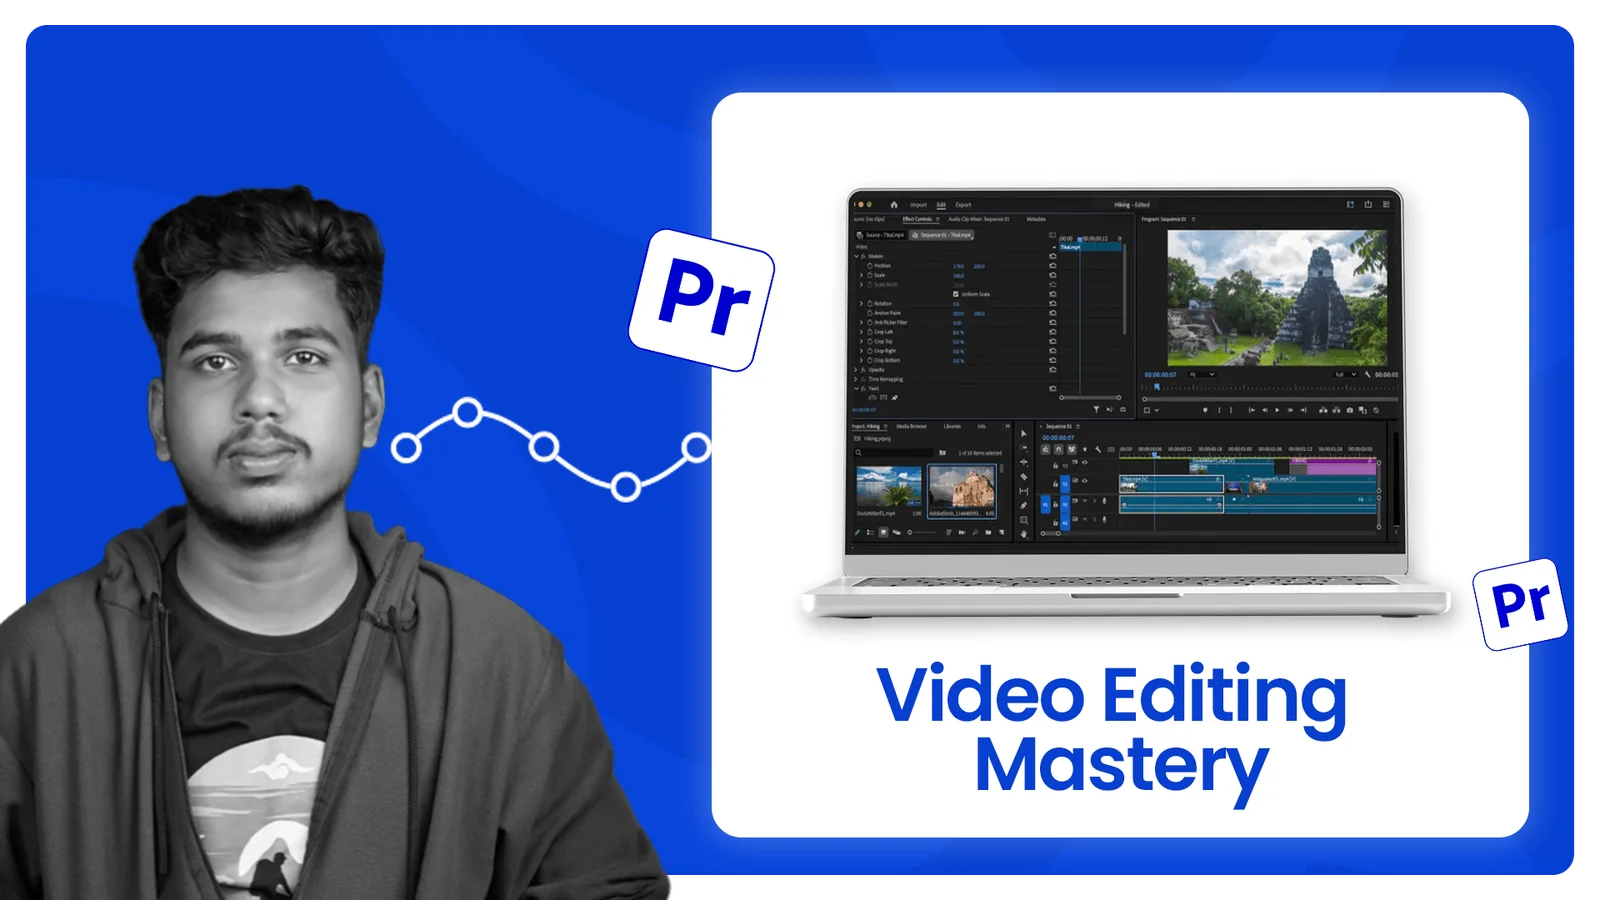Click Add Marker in Program monitor
This screenshot has height=900, width=1600.
pyautogui.click(x=1205, y=410)
